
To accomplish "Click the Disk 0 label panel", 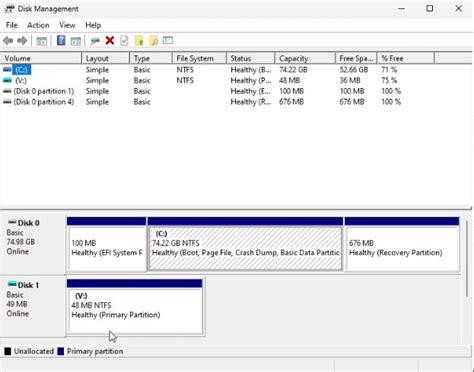I will click(x=33, y=244).
